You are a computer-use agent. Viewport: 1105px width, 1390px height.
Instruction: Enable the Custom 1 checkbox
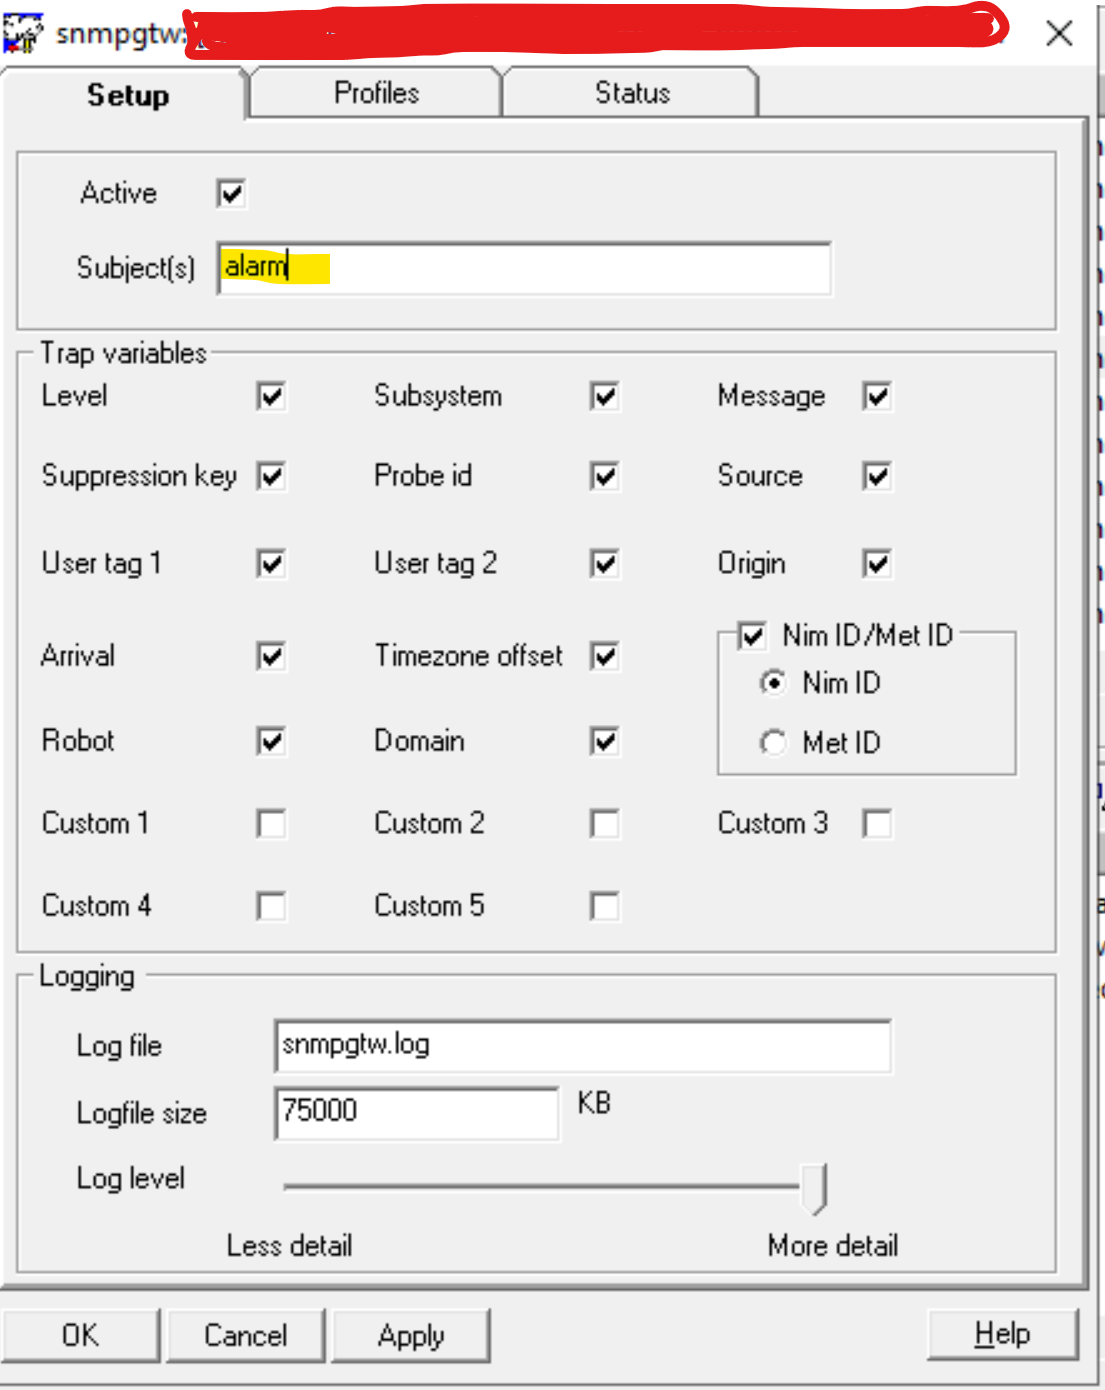pyautogui.click(x=271, y=824)
